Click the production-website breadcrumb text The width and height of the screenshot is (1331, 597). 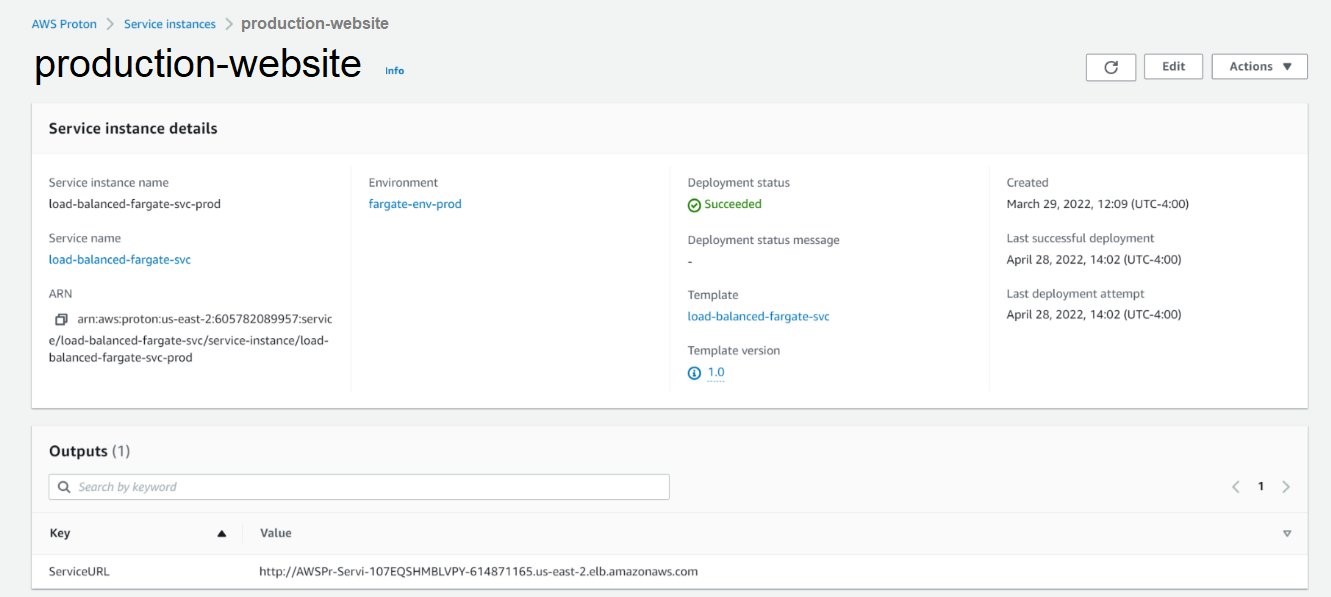(x=315, y=23)
